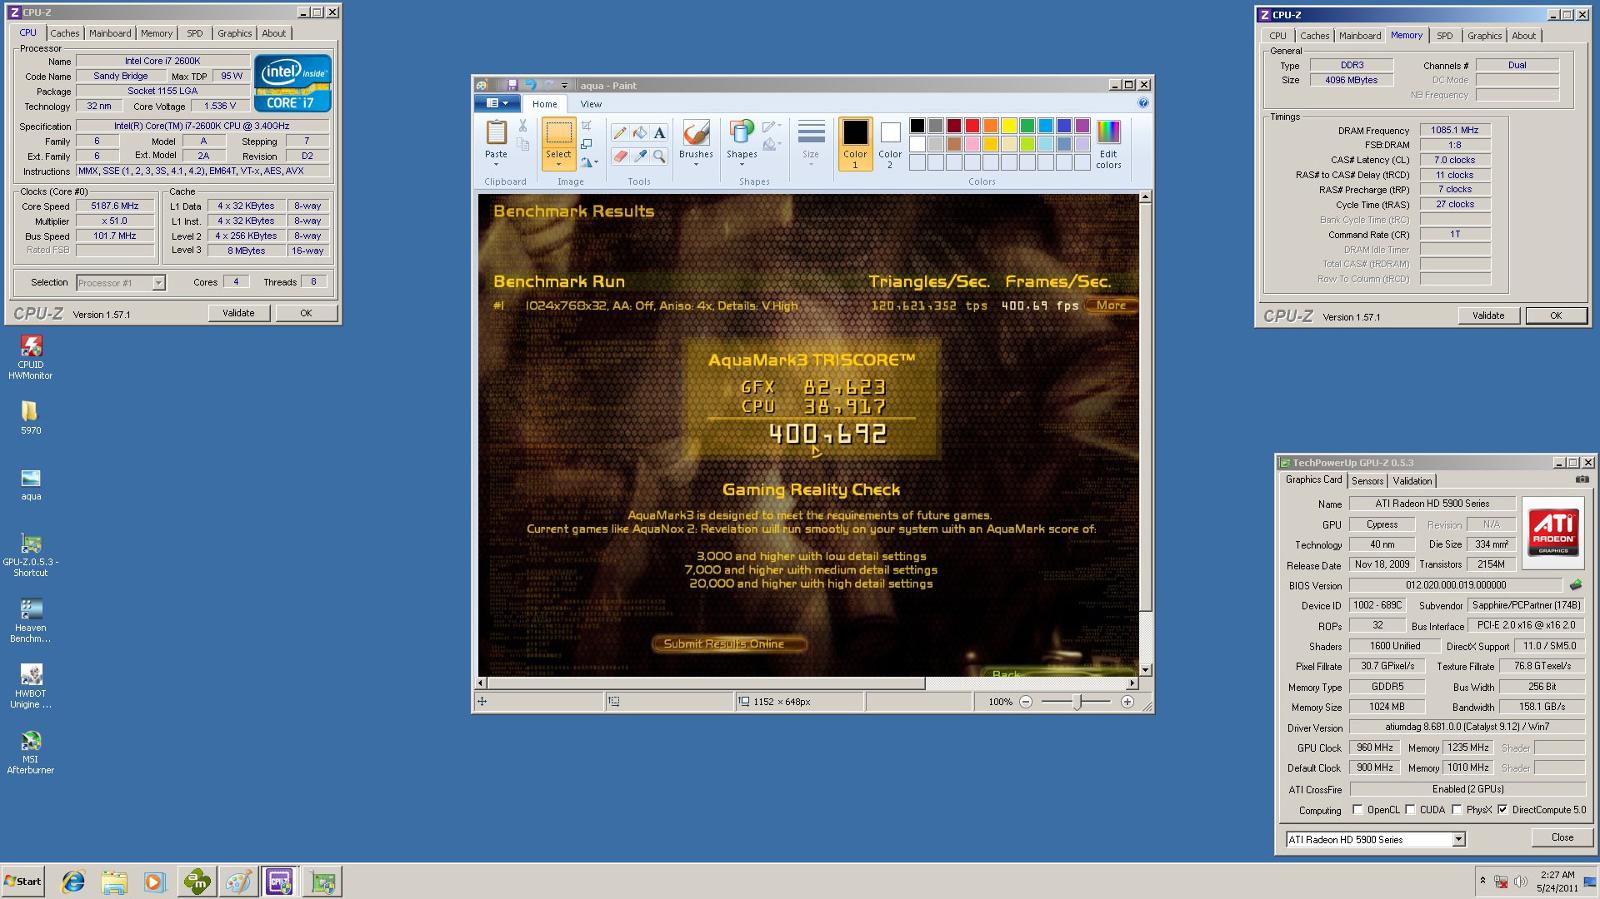Toggle the CUDA checkbox in GPU-Z
1600x899 pixels.
(1410, 810)
